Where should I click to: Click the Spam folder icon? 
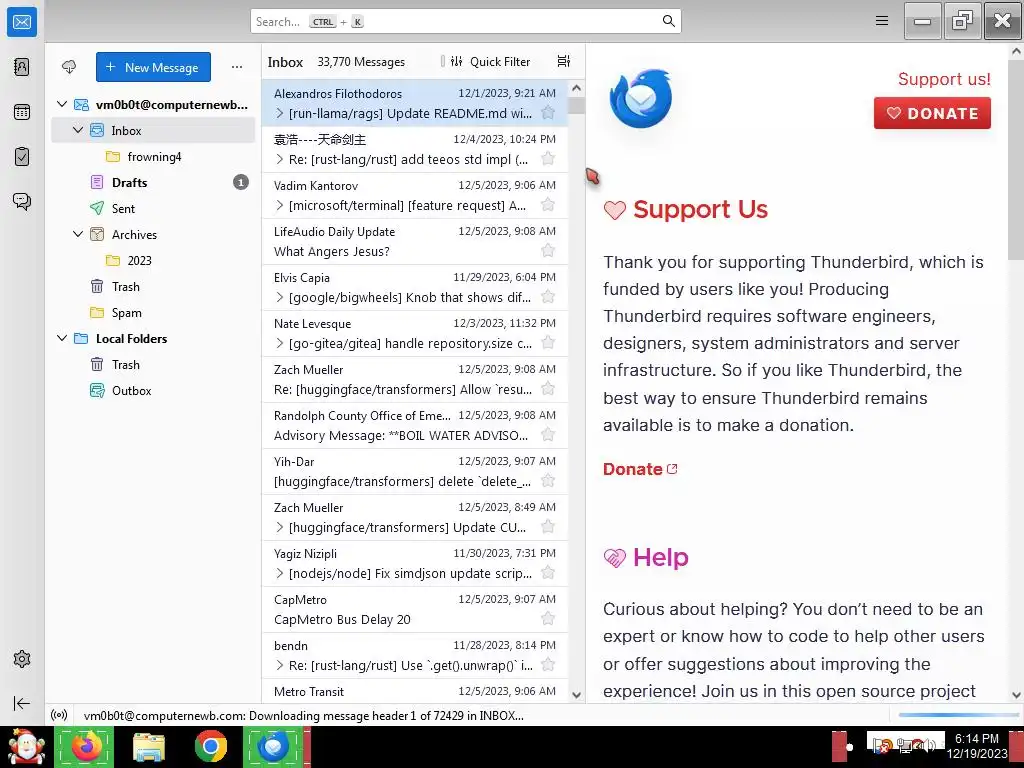(97, 312)
